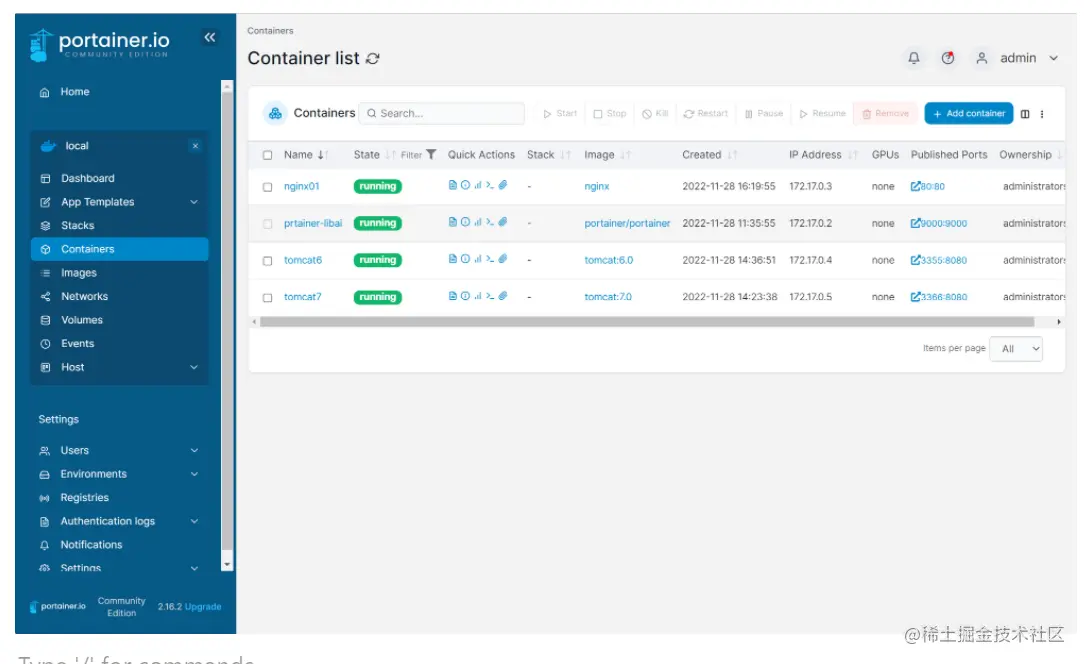The image size is (1084, 664).
Task: Click the portainer.io logo
Action: (x=100, y=45)
